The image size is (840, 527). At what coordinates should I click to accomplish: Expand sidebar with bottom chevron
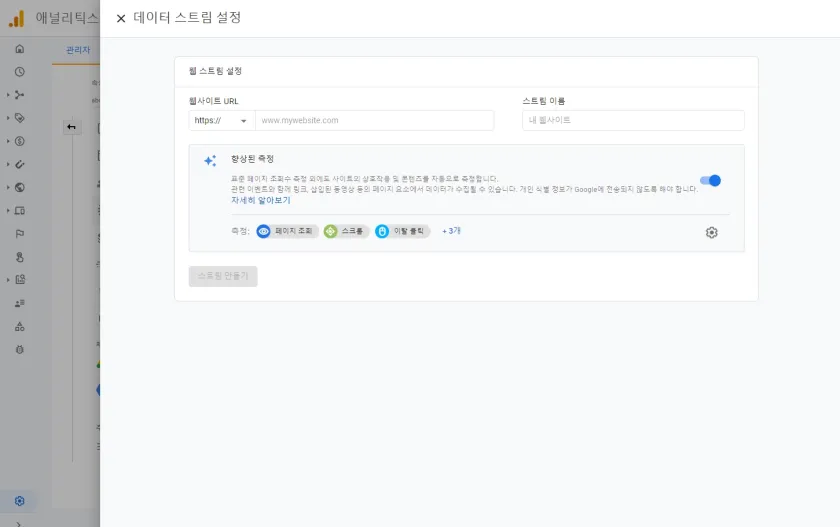point(19,524)
